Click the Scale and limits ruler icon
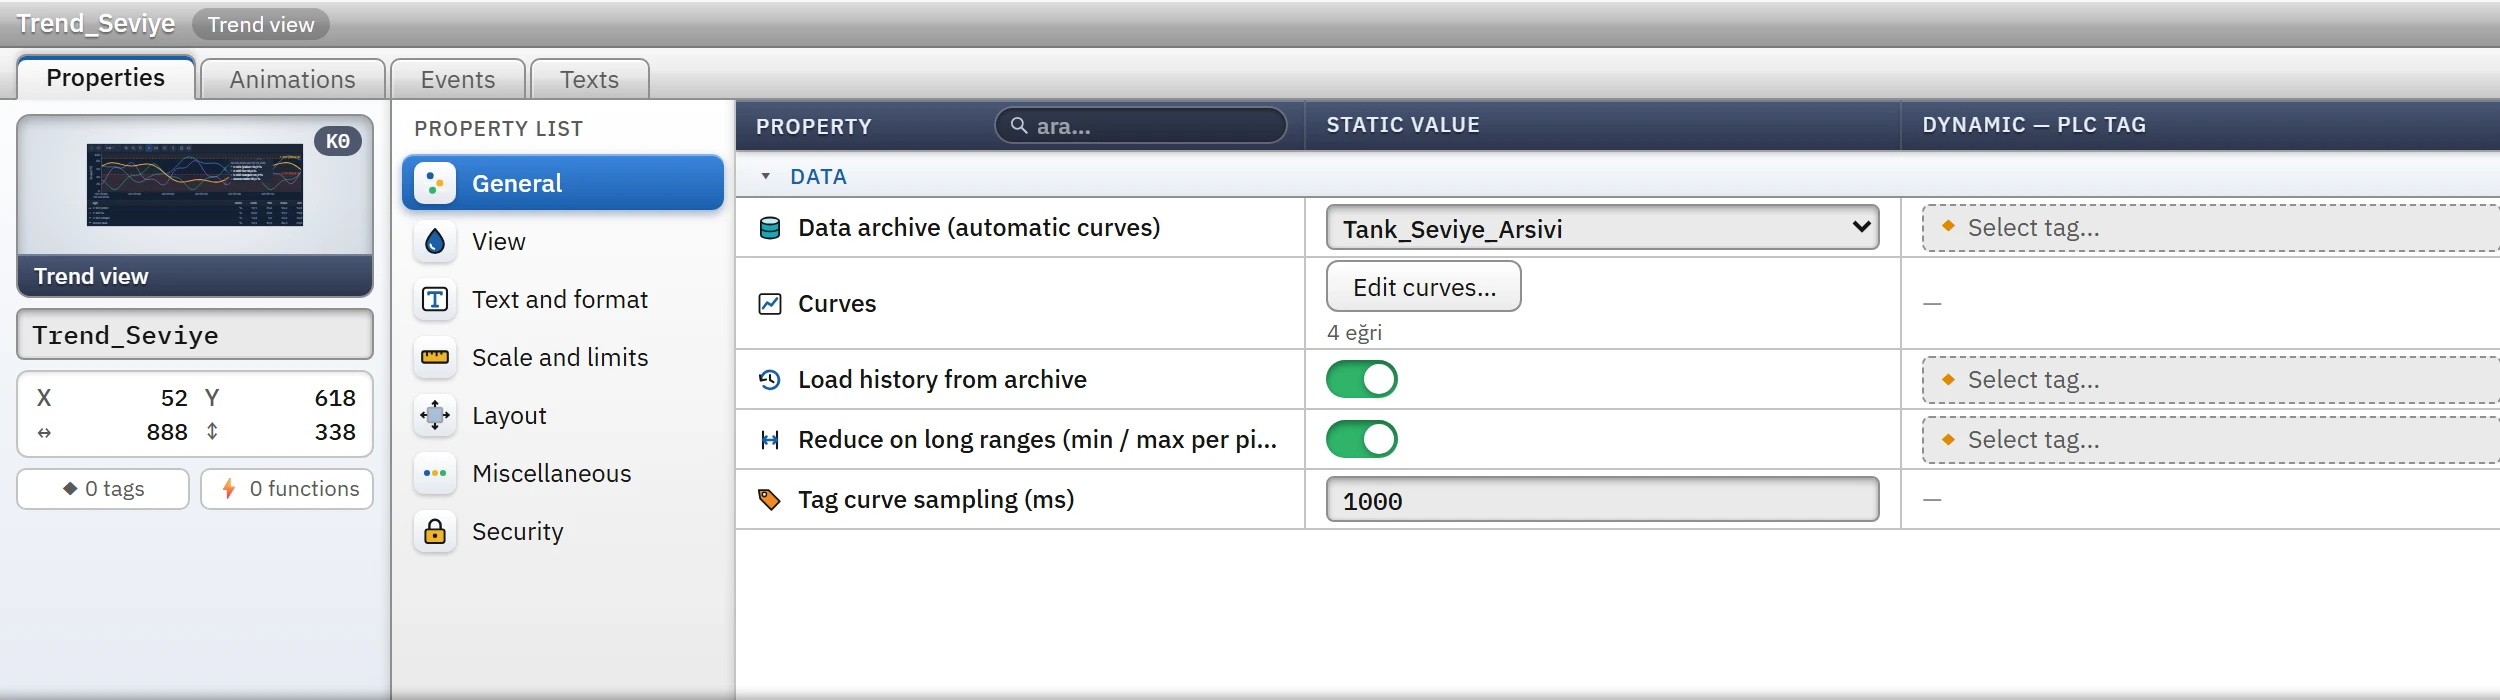2500x700 pixels. pyautogui.click(x=435, y=357)
